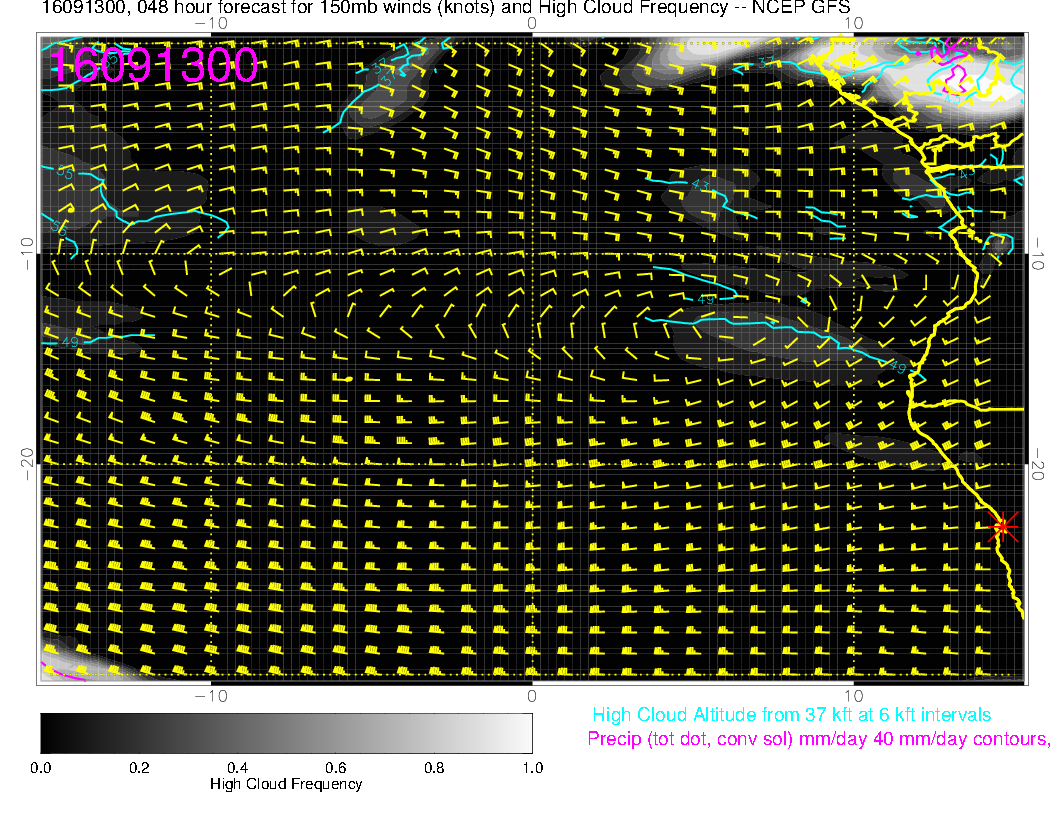Click the 0.6 tick label under colorbar
1056x816 pixels.
coord(335,767)
